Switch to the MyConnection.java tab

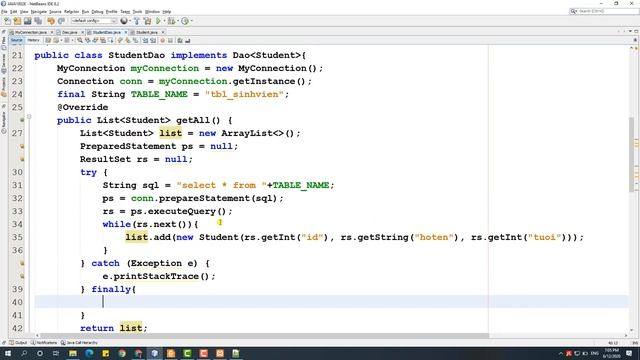[31, 32]
